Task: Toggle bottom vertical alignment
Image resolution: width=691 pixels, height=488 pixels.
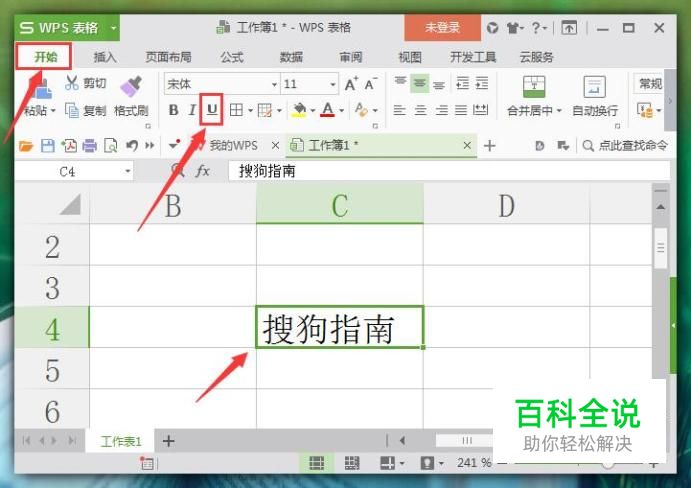Action: tap(438, 84)
